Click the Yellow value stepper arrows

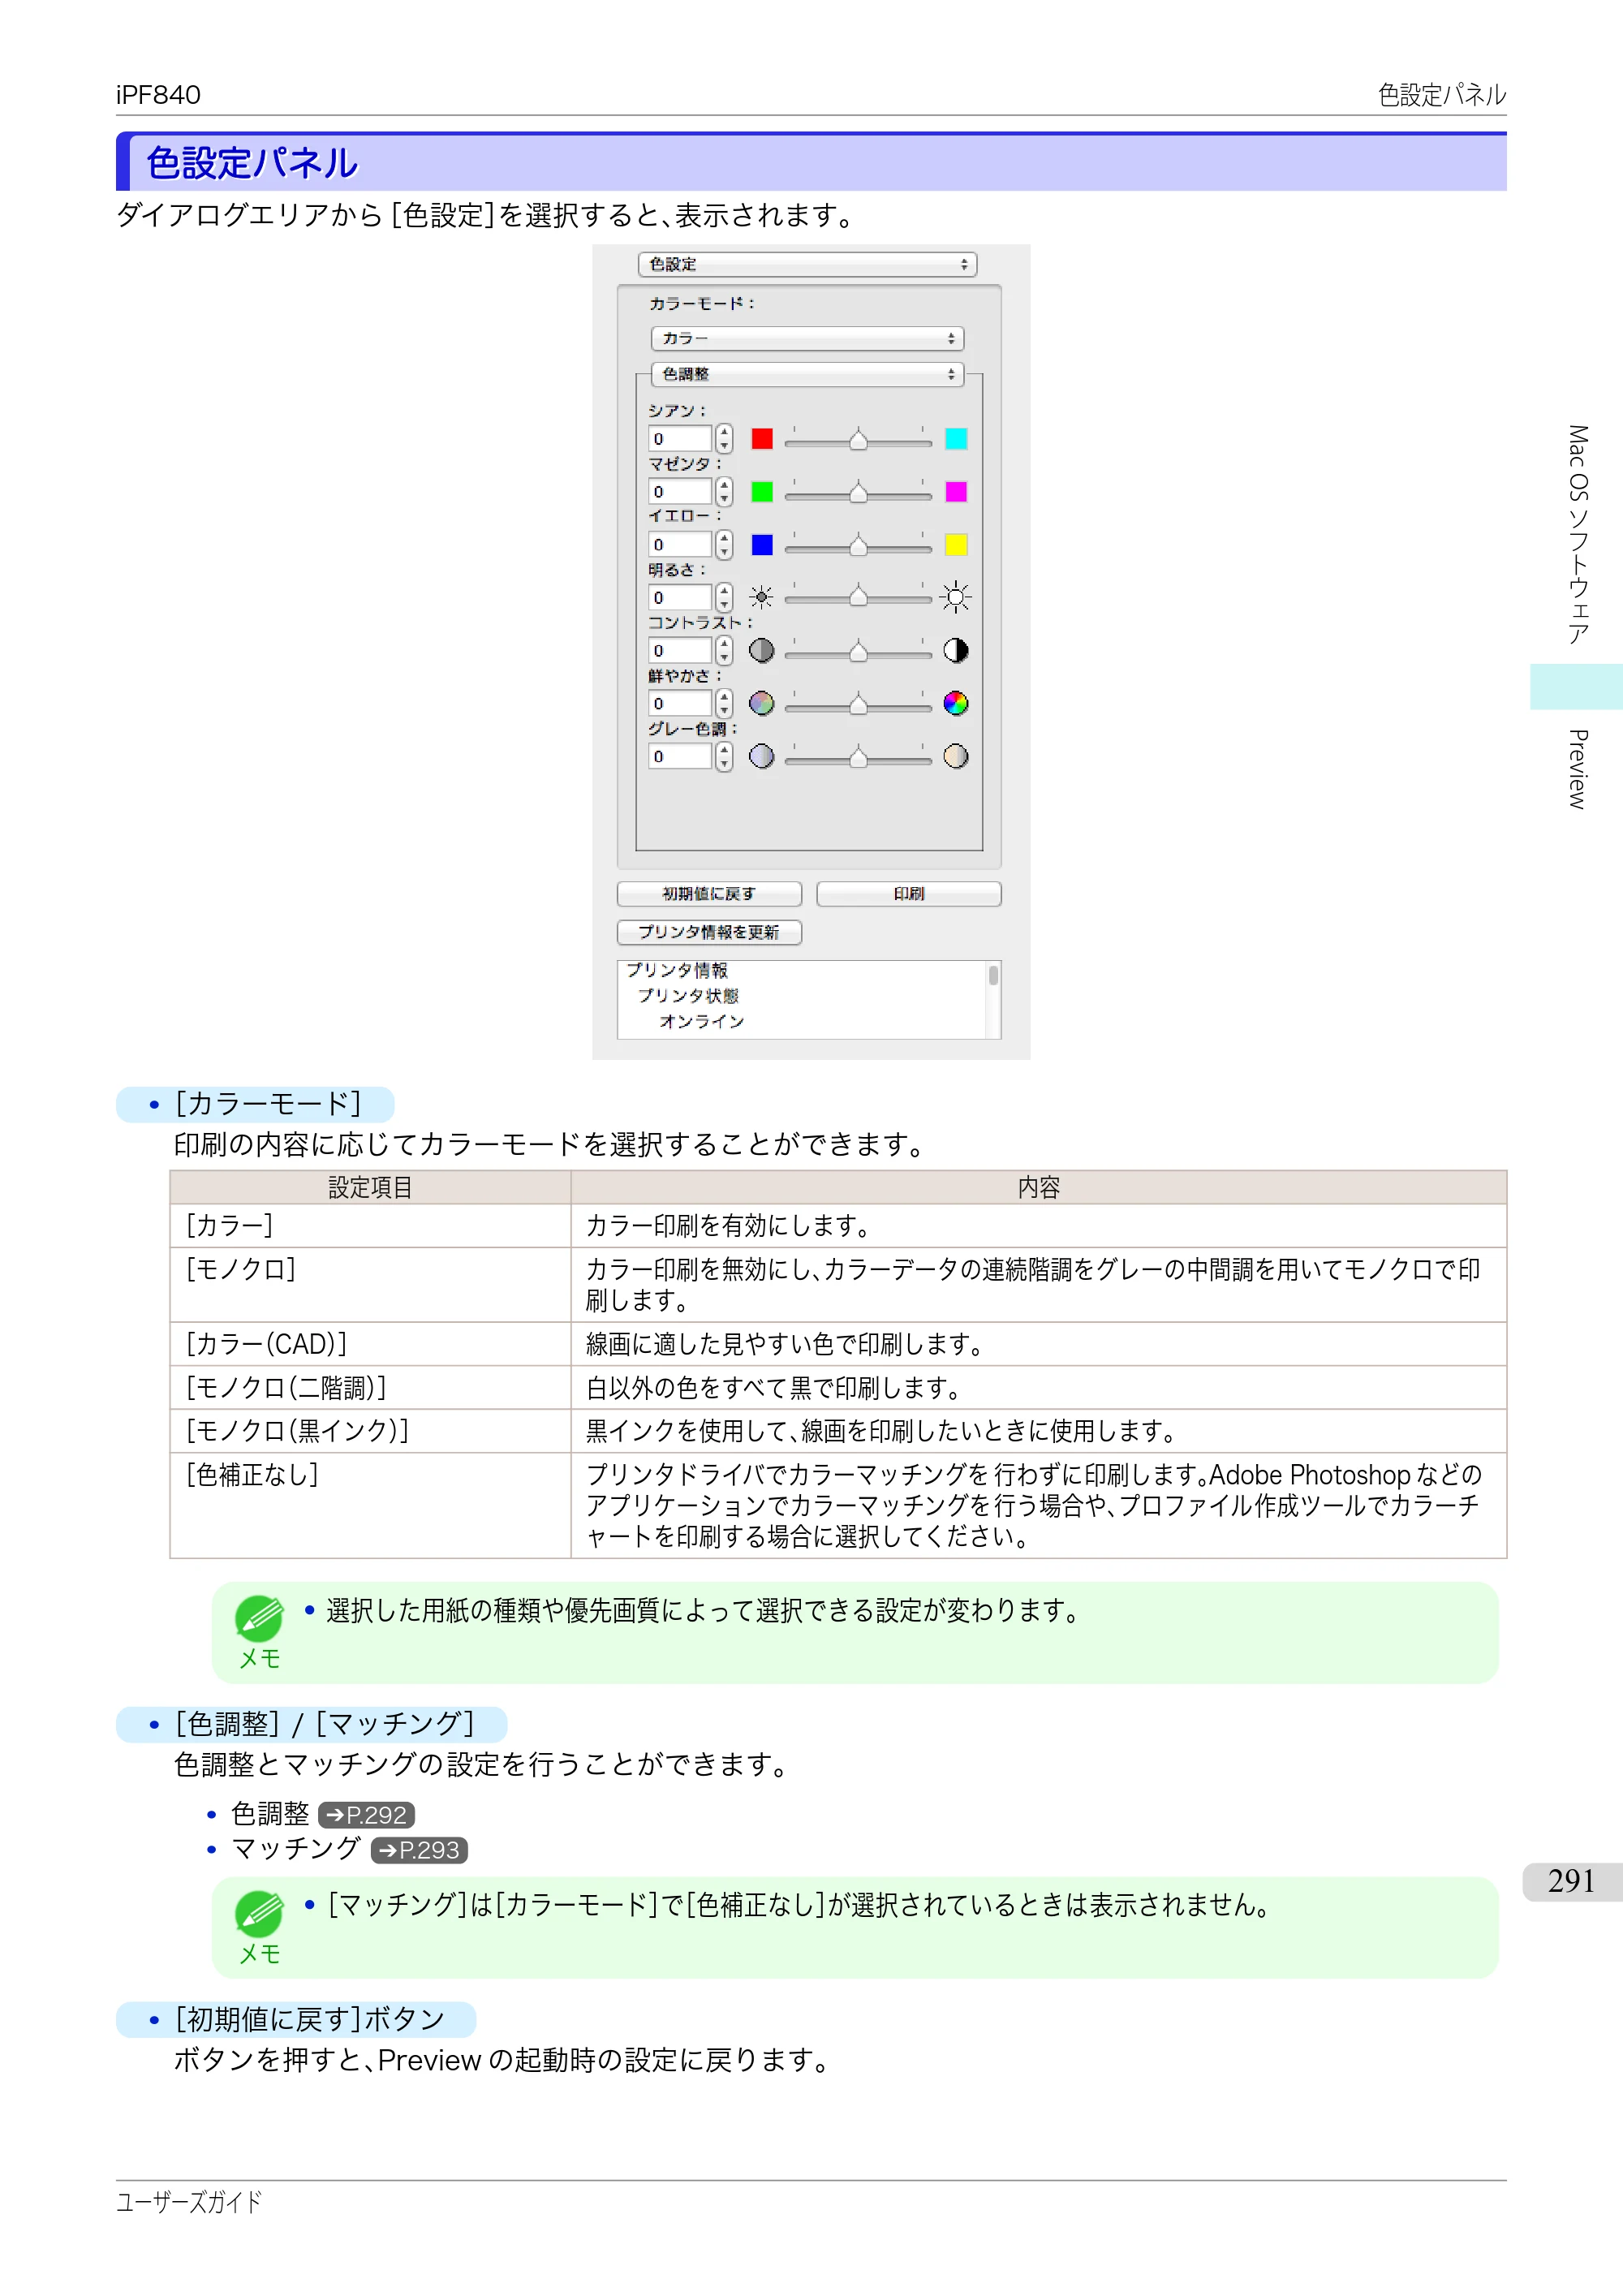(x=724, y=545)
